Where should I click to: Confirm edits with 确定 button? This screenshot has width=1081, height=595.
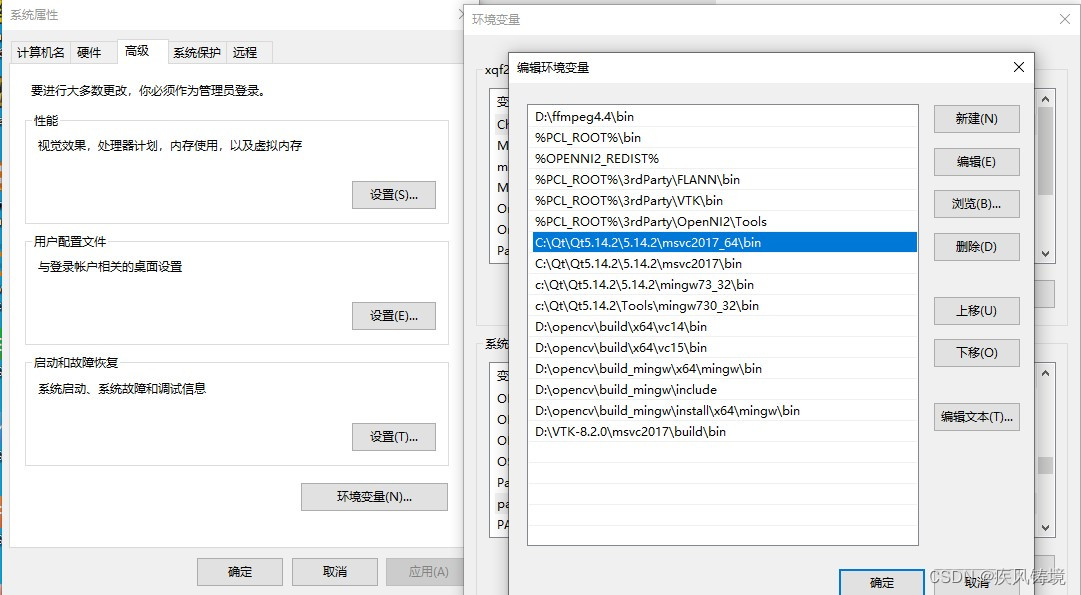point(881,582)
